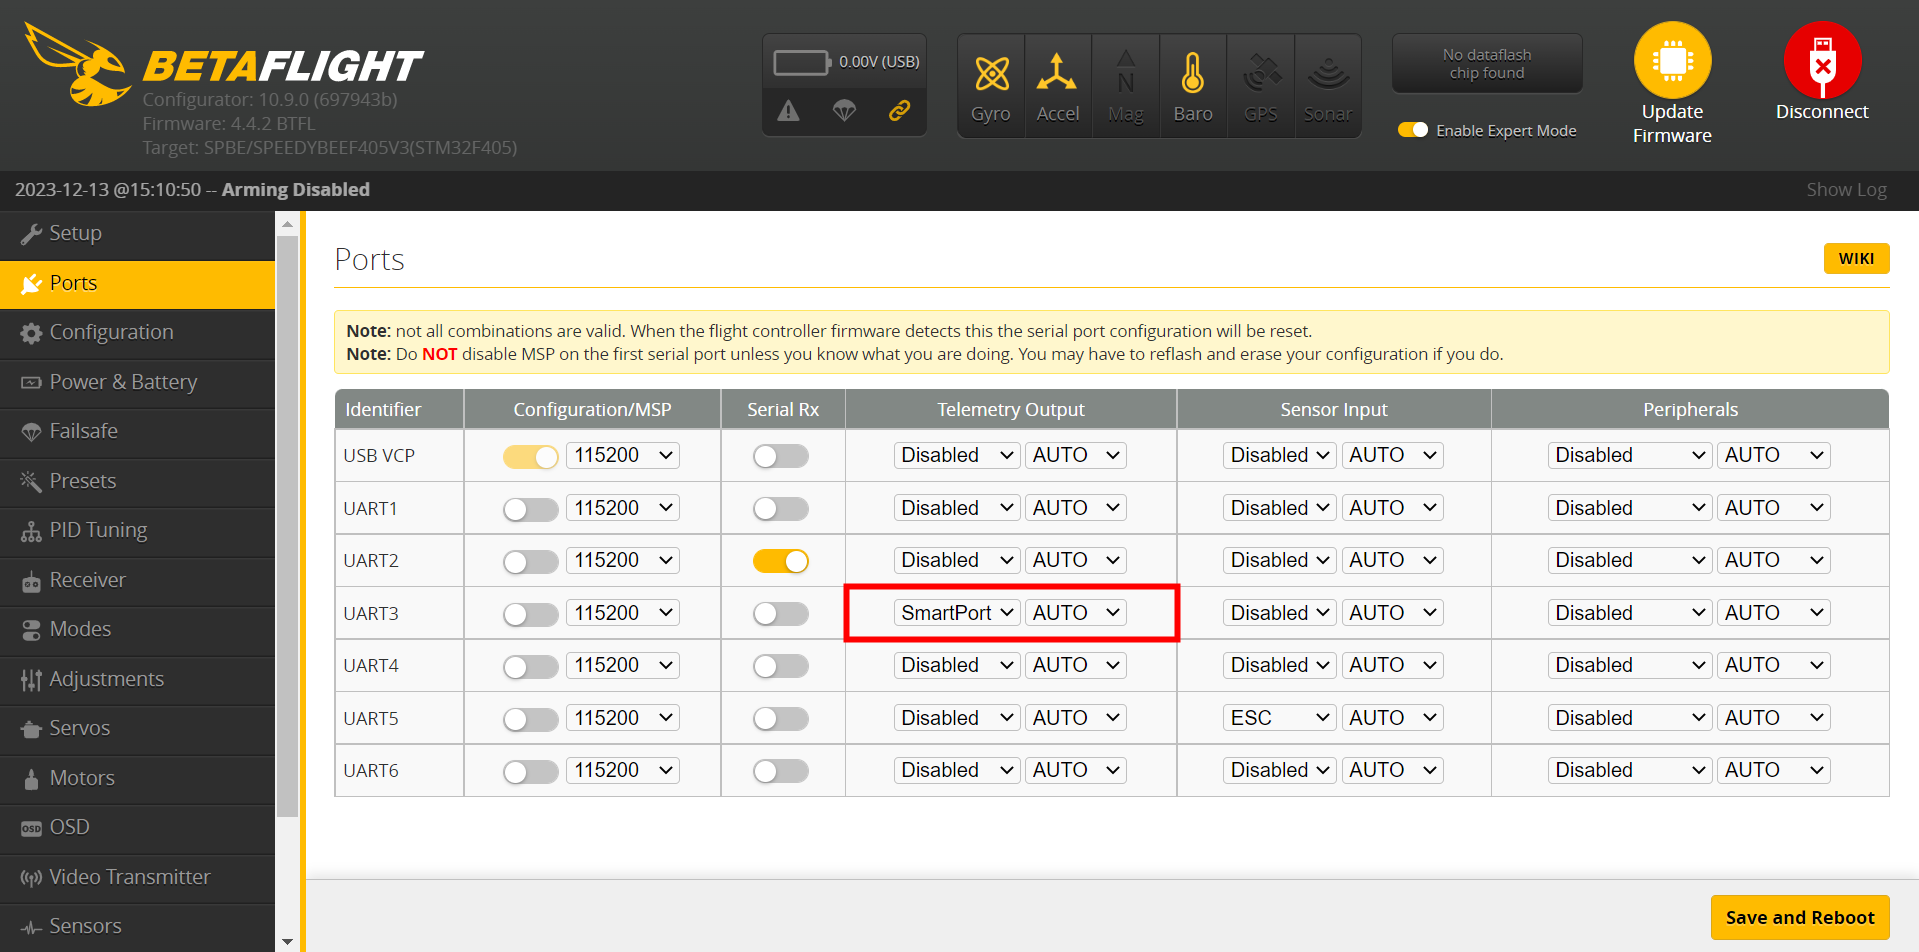Open the PID Tuning tab
Screen dimensions: 1919x952
point(138,531)
